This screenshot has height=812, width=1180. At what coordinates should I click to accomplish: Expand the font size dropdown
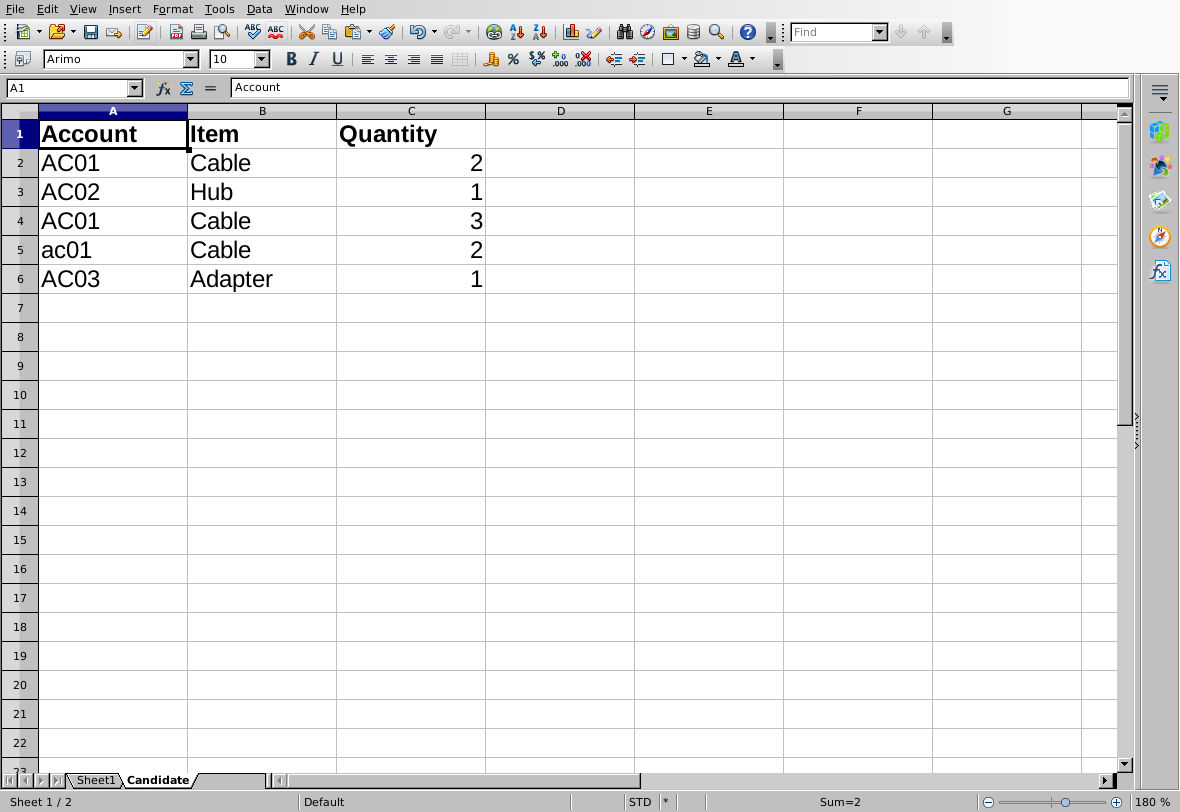(x=261, y=59)
